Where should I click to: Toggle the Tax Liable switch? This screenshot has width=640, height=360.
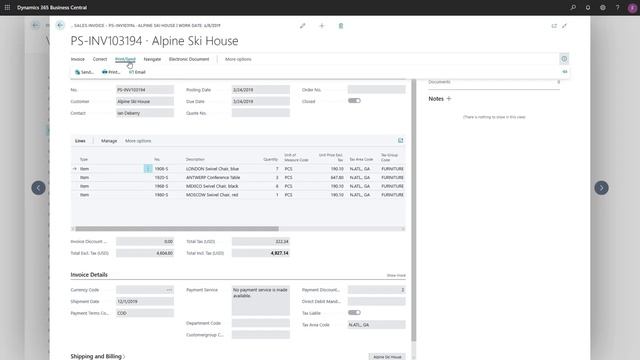coord(354,313)
